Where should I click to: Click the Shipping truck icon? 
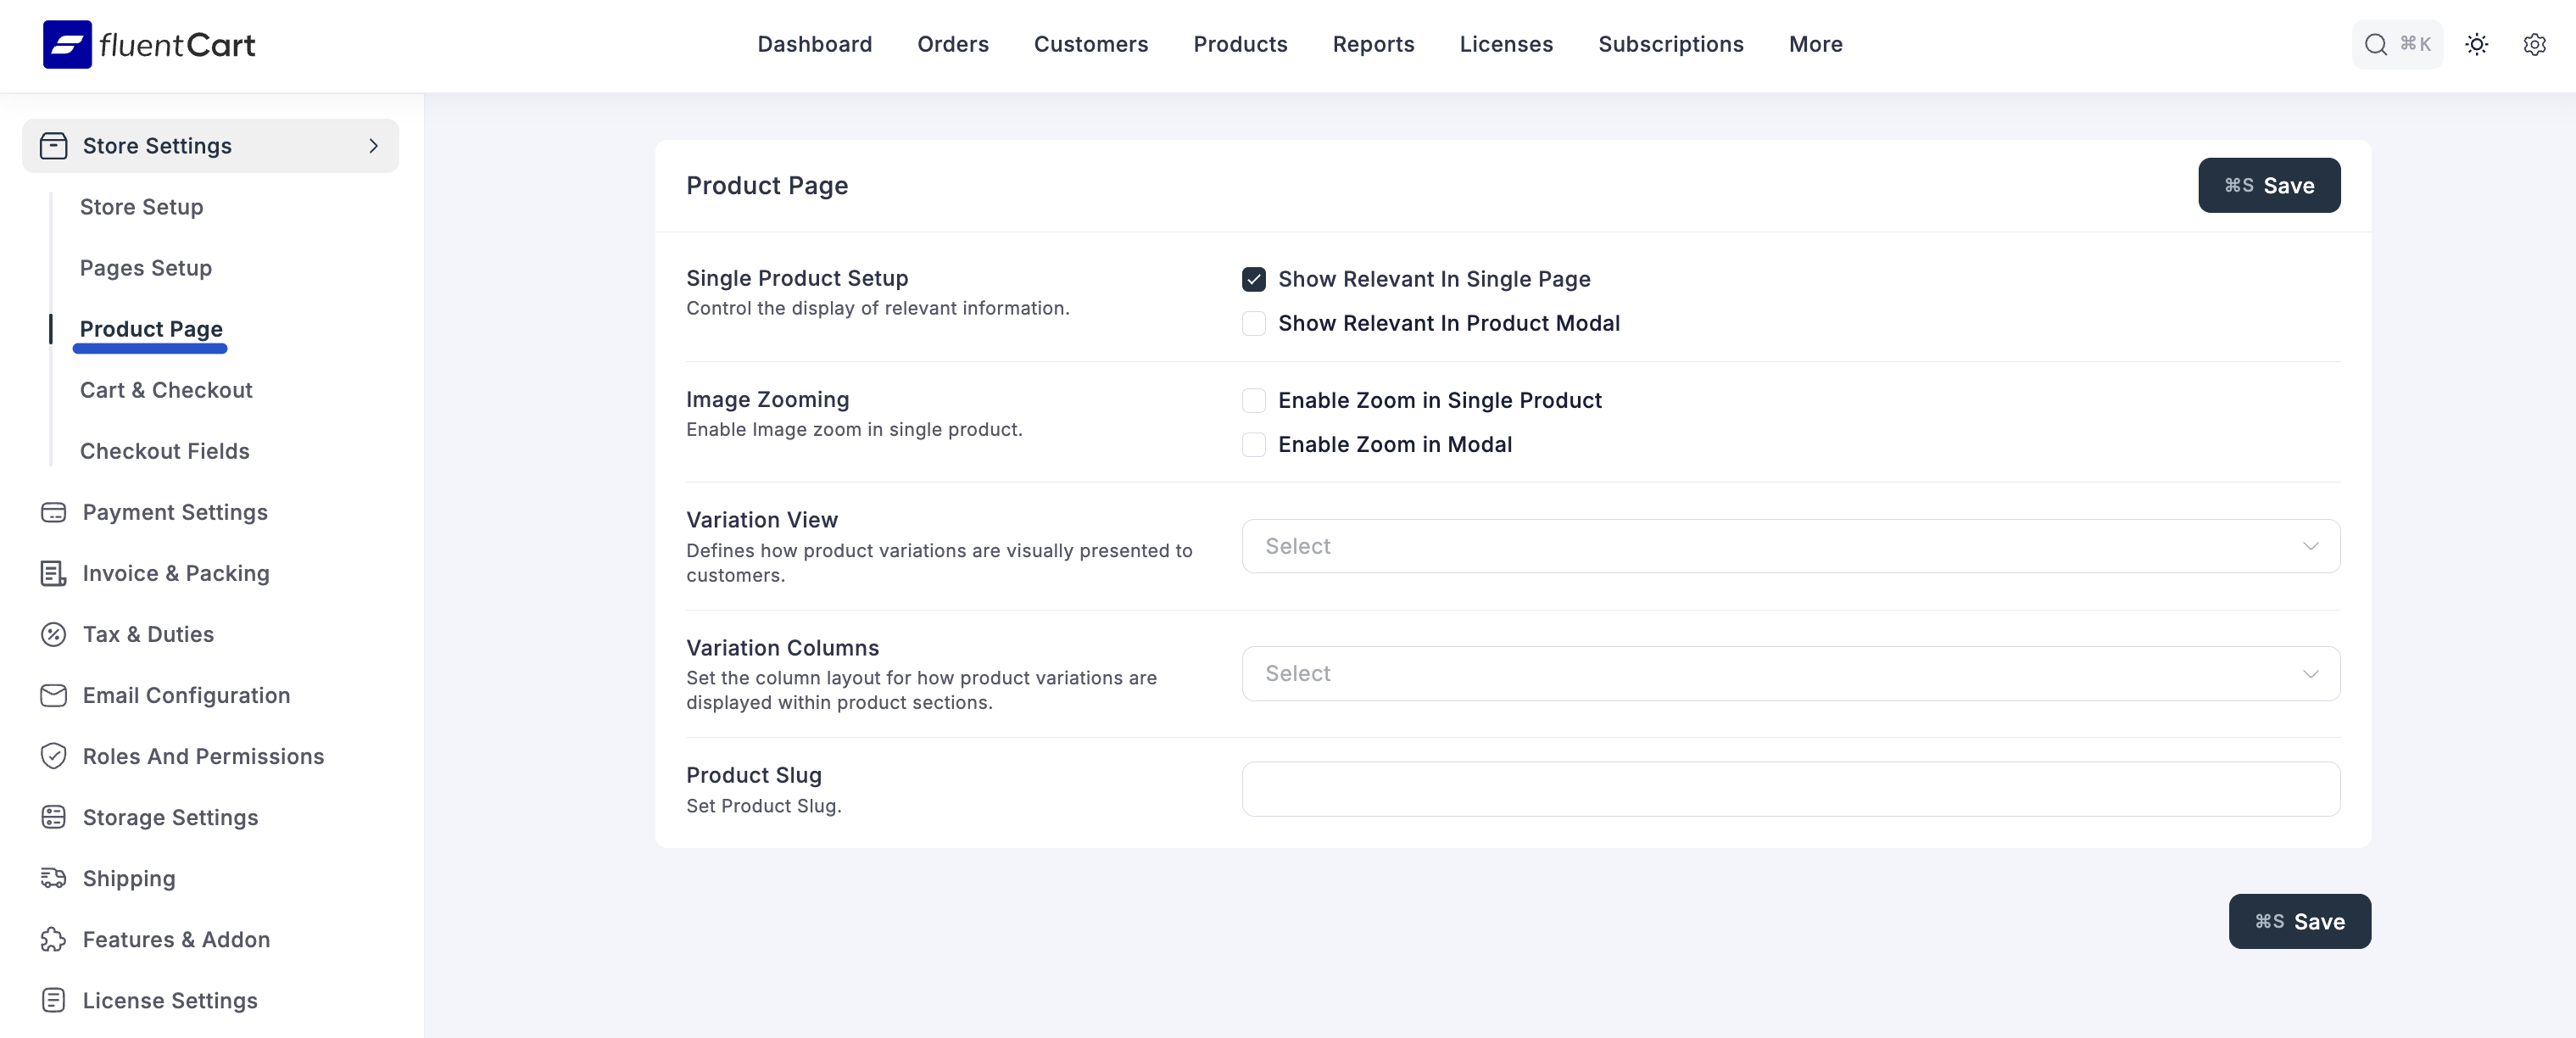(54, 878)
